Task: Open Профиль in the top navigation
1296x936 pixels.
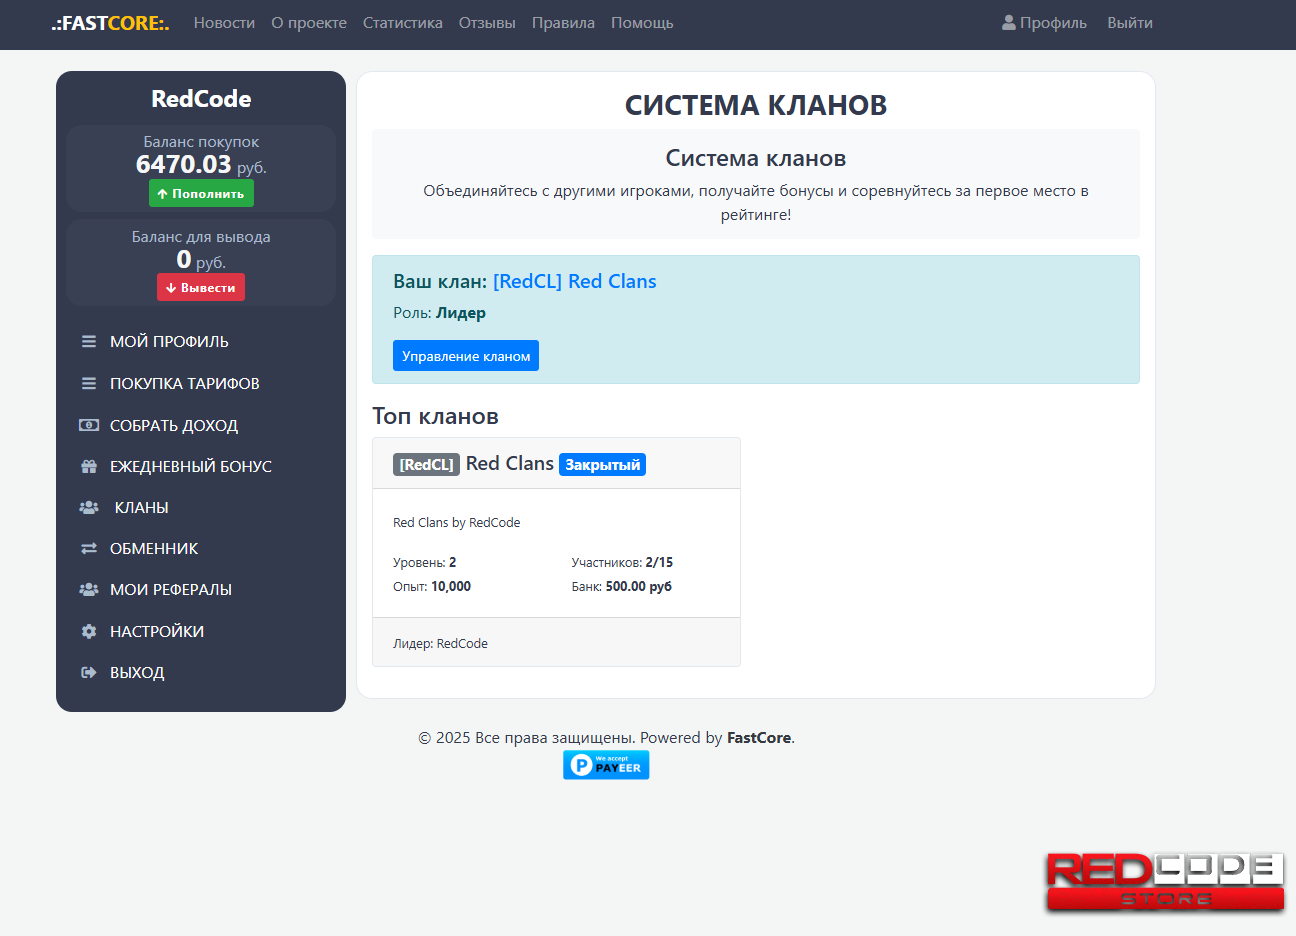Action: coord(1044,23)
